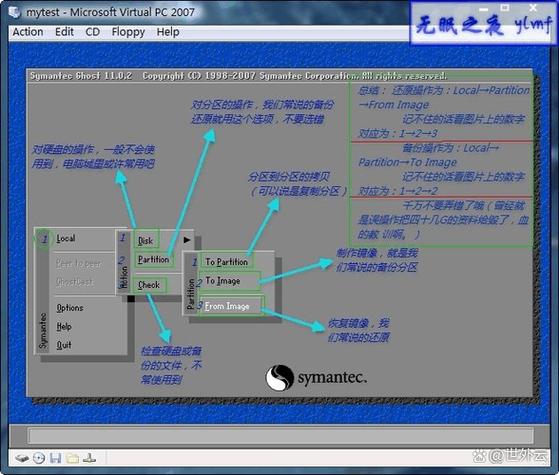This screenshot has width=559, height=475.
Task: Click the Symantec Ghost 11.0.2 copyright text
Action: point(238,76)
